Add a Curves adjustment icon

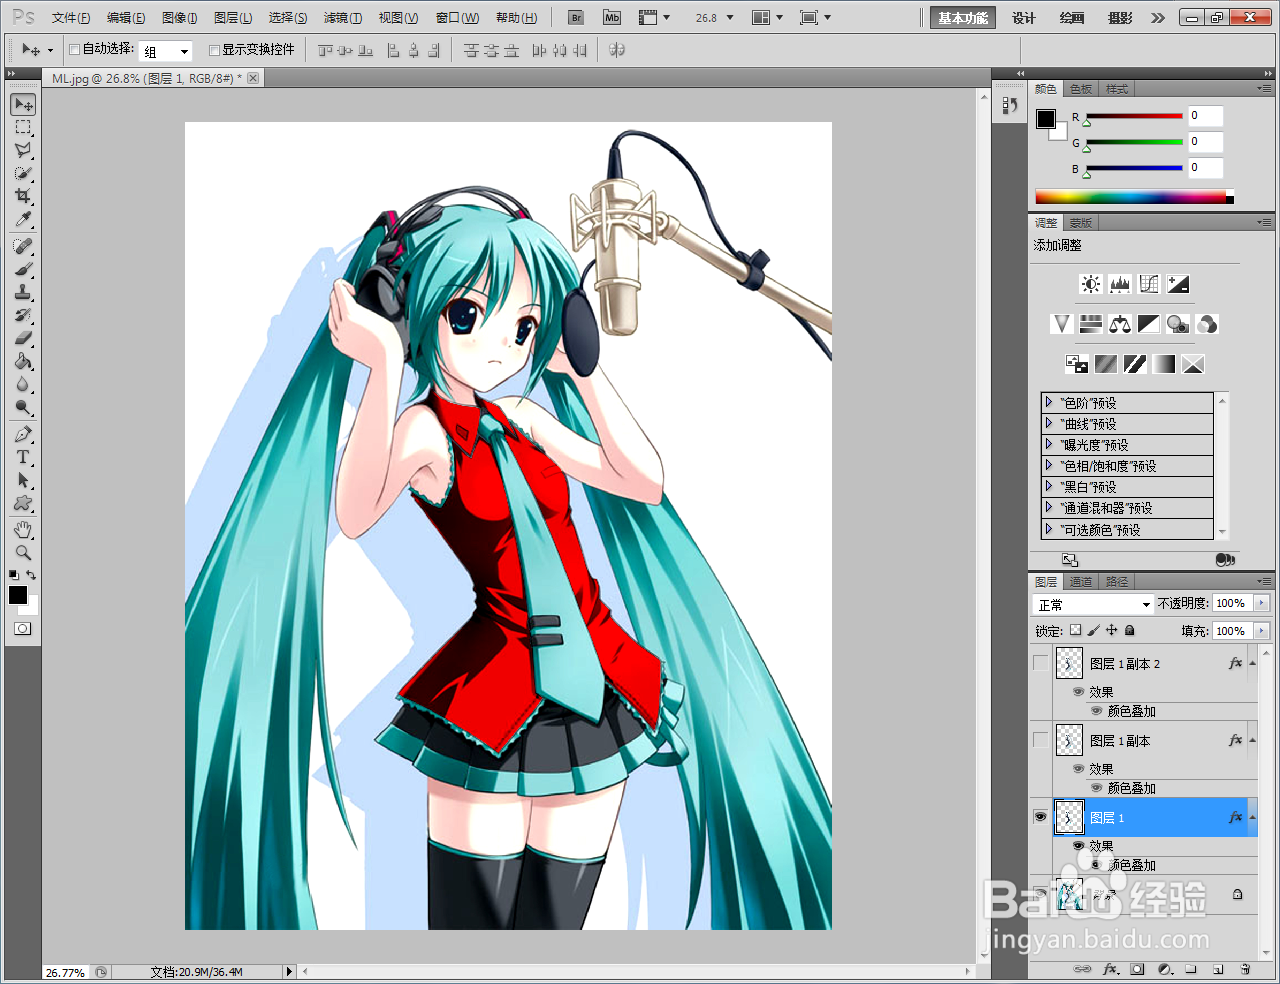1149,284
